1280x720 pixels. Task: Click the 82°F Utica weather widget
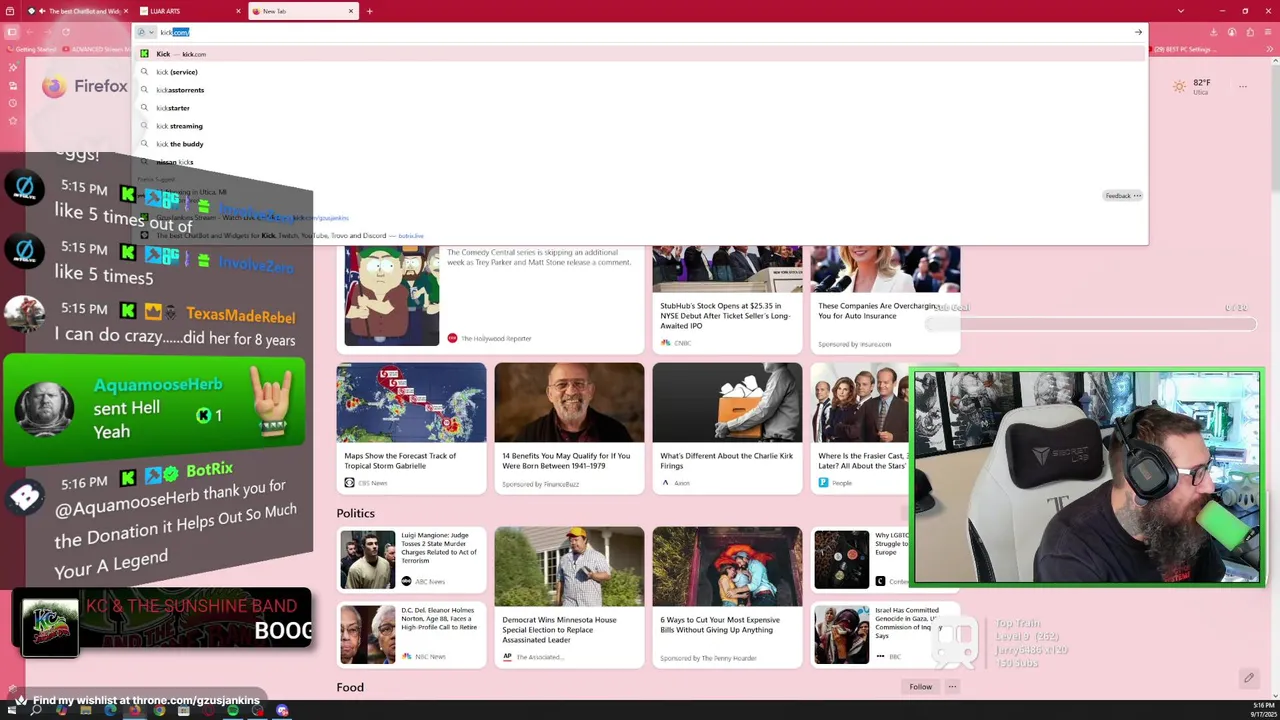(x=1192, y=87)
